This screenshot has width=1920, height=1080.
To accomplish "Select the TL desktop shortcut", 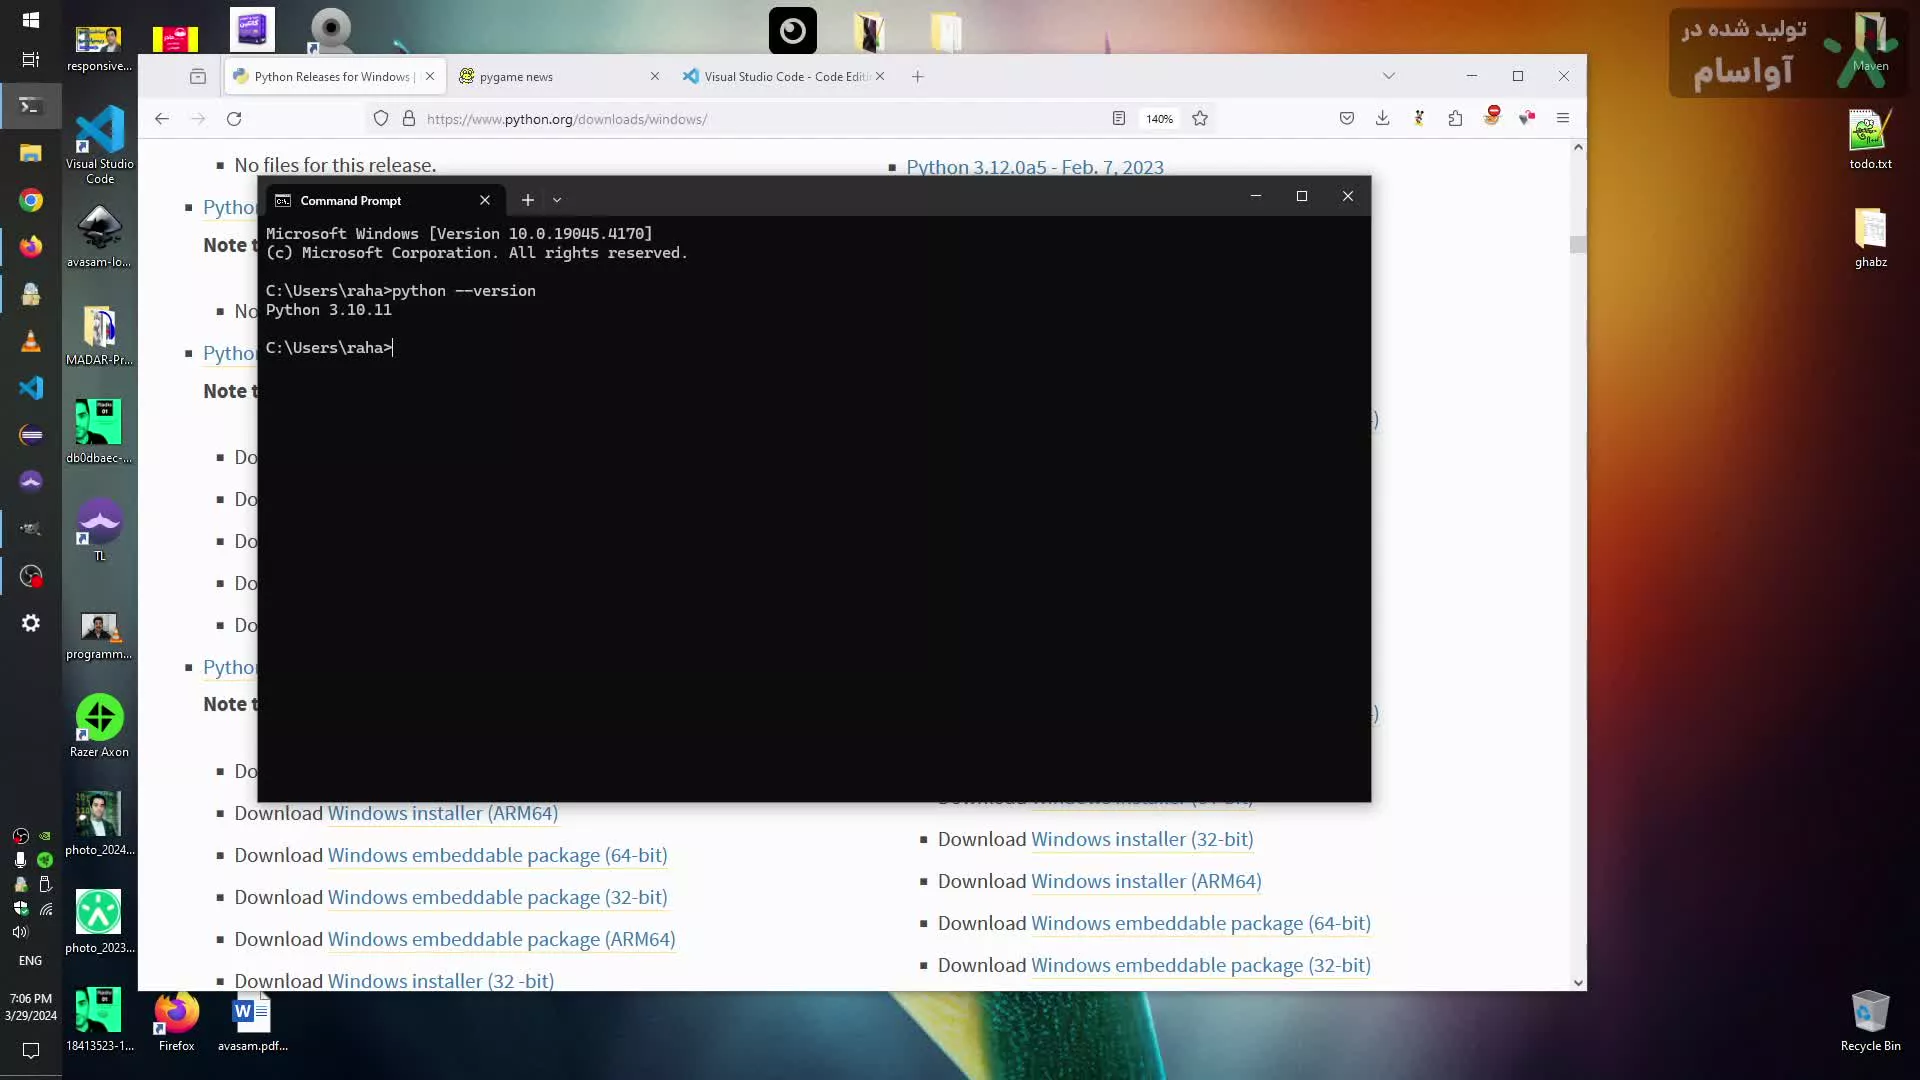I will pos(99,530).
